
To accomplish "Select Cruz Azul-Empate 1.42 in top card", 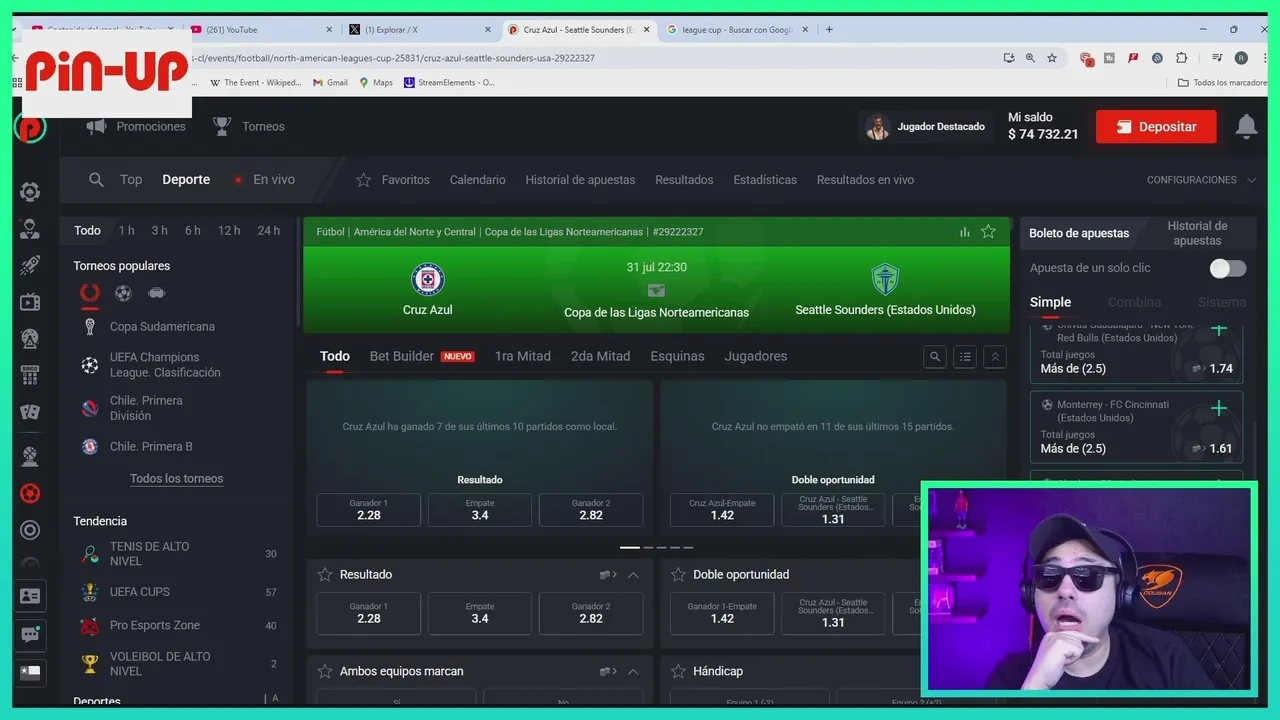I will pos(722,510).
